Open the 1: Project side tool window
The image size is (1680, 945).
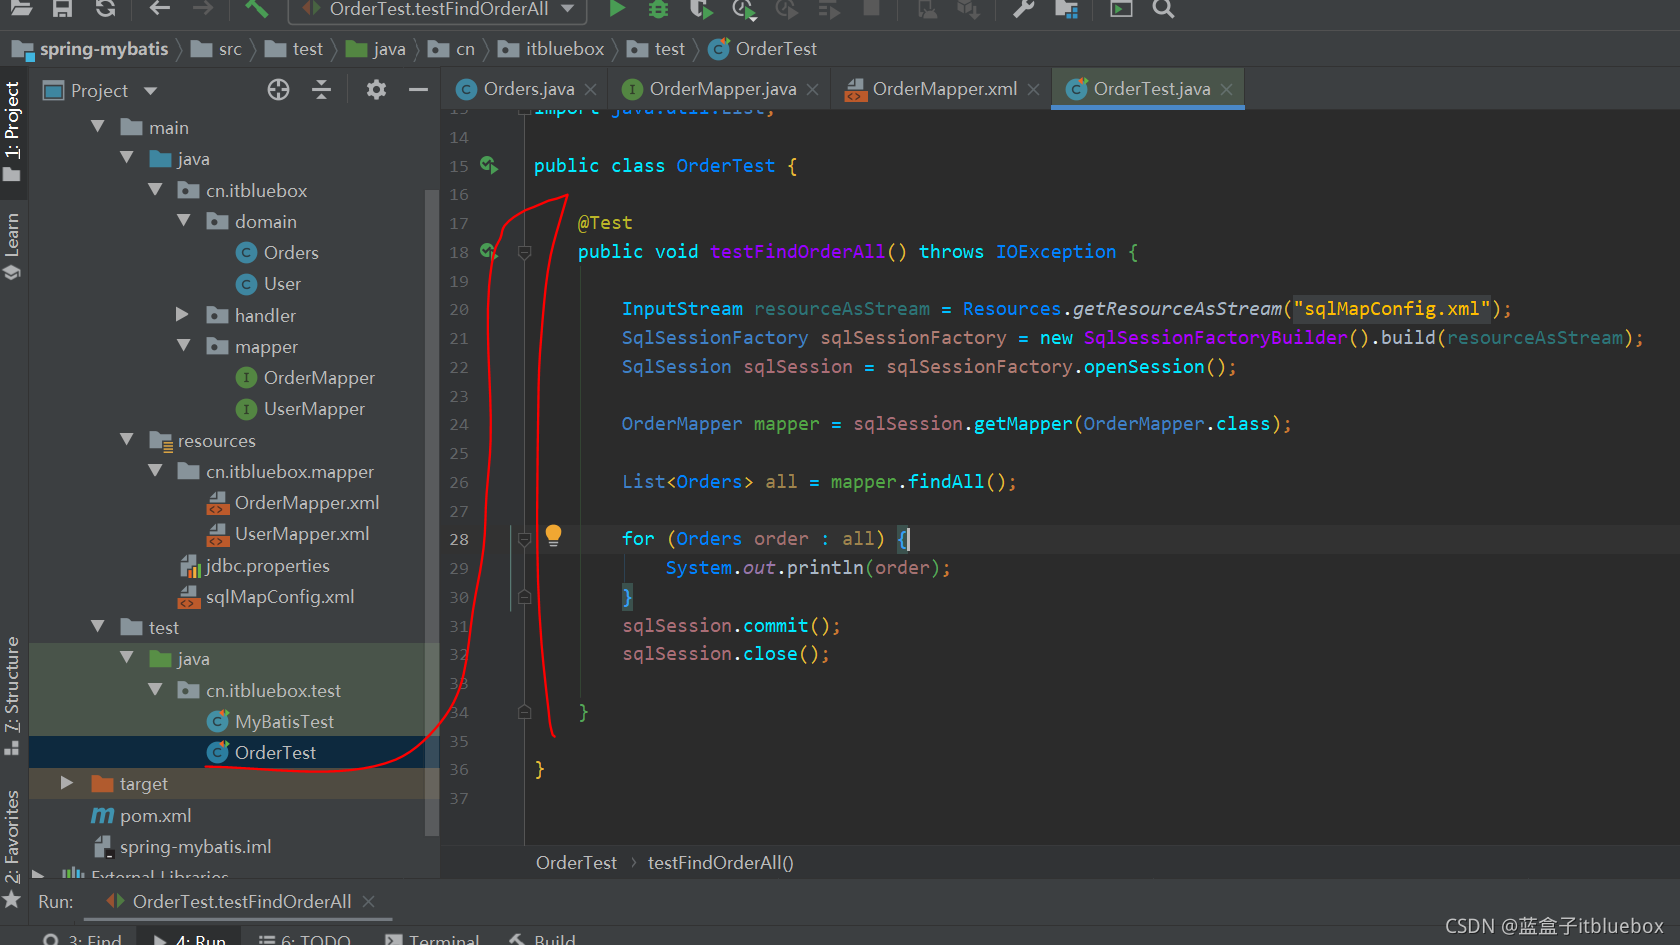12,130
